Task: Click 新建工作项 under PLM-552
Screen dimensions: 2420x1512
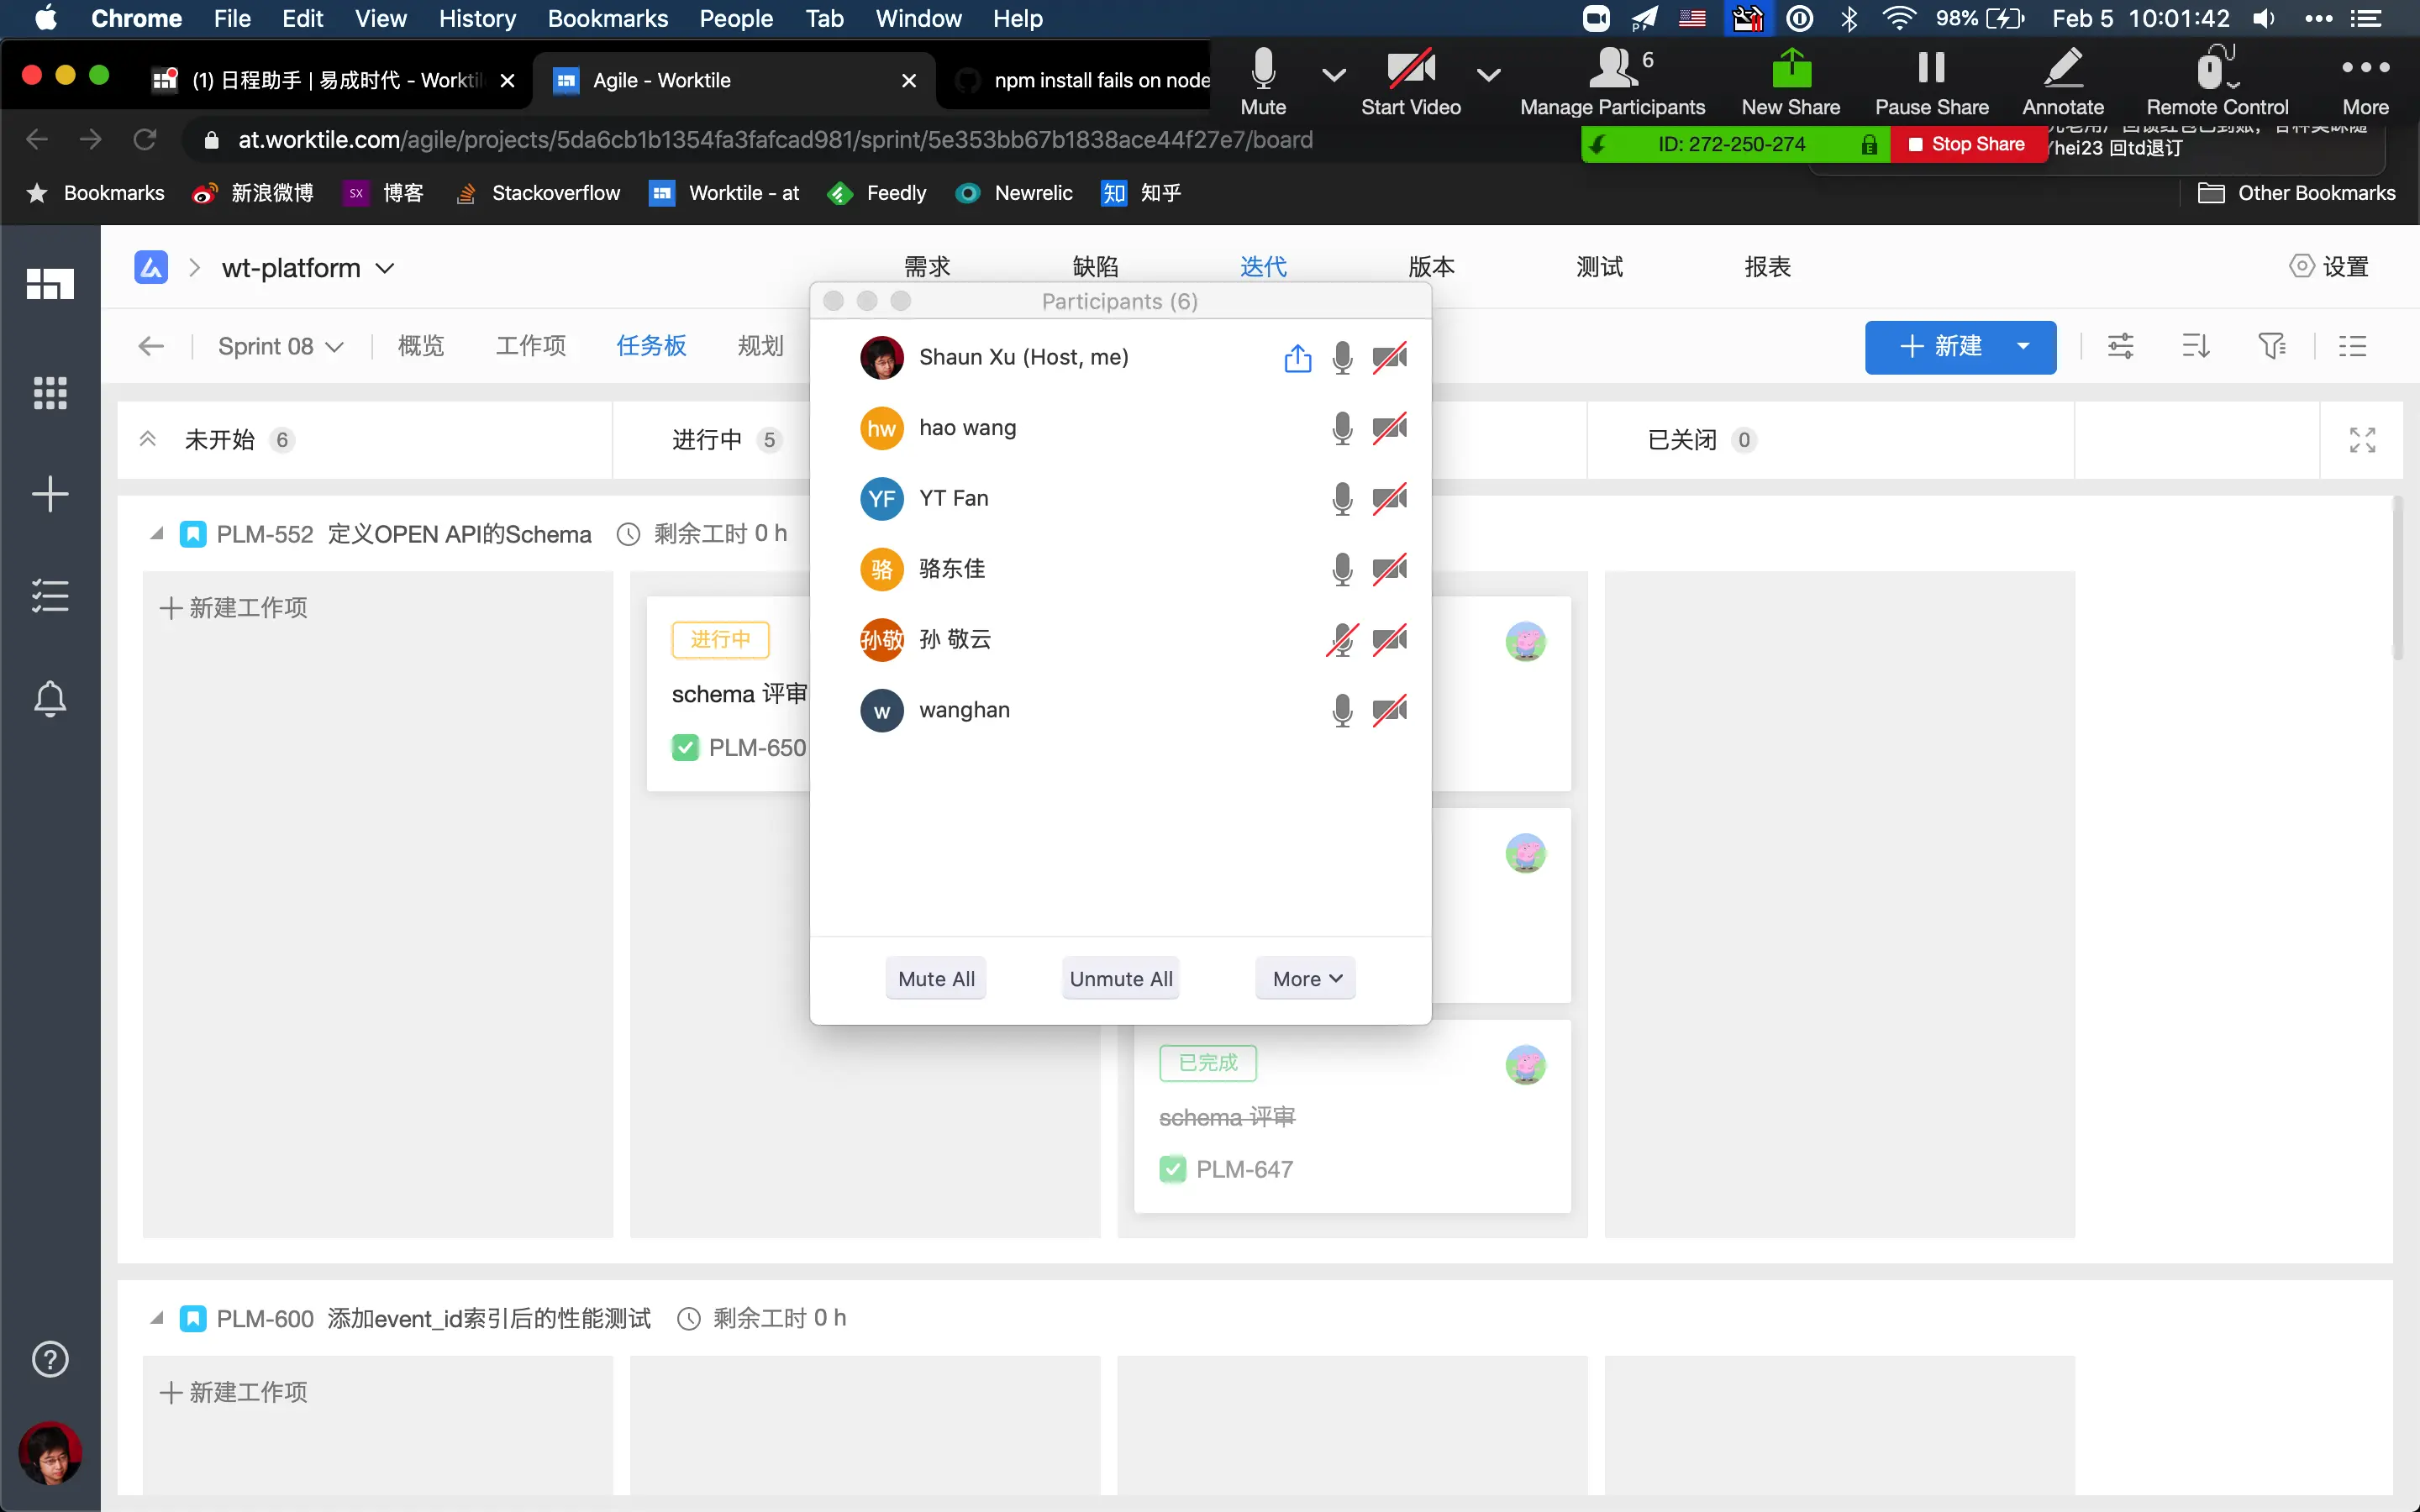Action: point(233,608)
